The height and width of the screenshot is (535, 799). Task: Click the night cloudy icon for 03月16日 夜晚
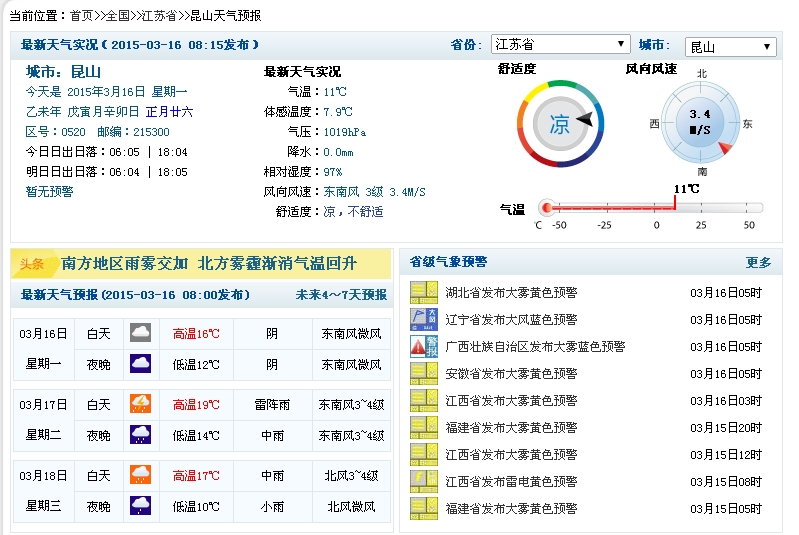(x=140, y=364)
